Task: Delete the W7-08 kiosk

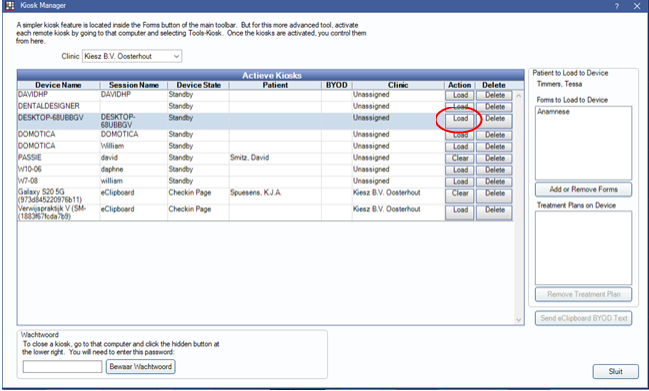Action: pyautogui.click(x=494, y=181)
